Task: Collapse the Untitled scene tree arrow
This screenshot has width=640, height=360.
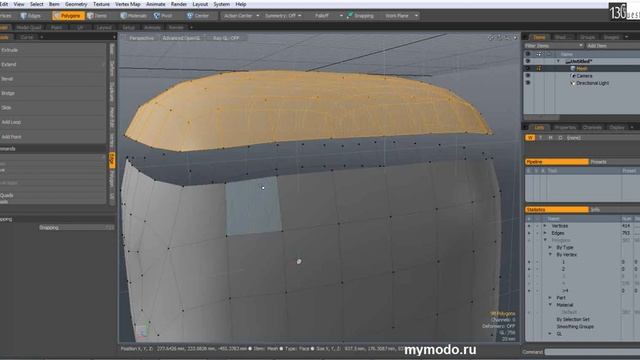Action: coord(558,61)
